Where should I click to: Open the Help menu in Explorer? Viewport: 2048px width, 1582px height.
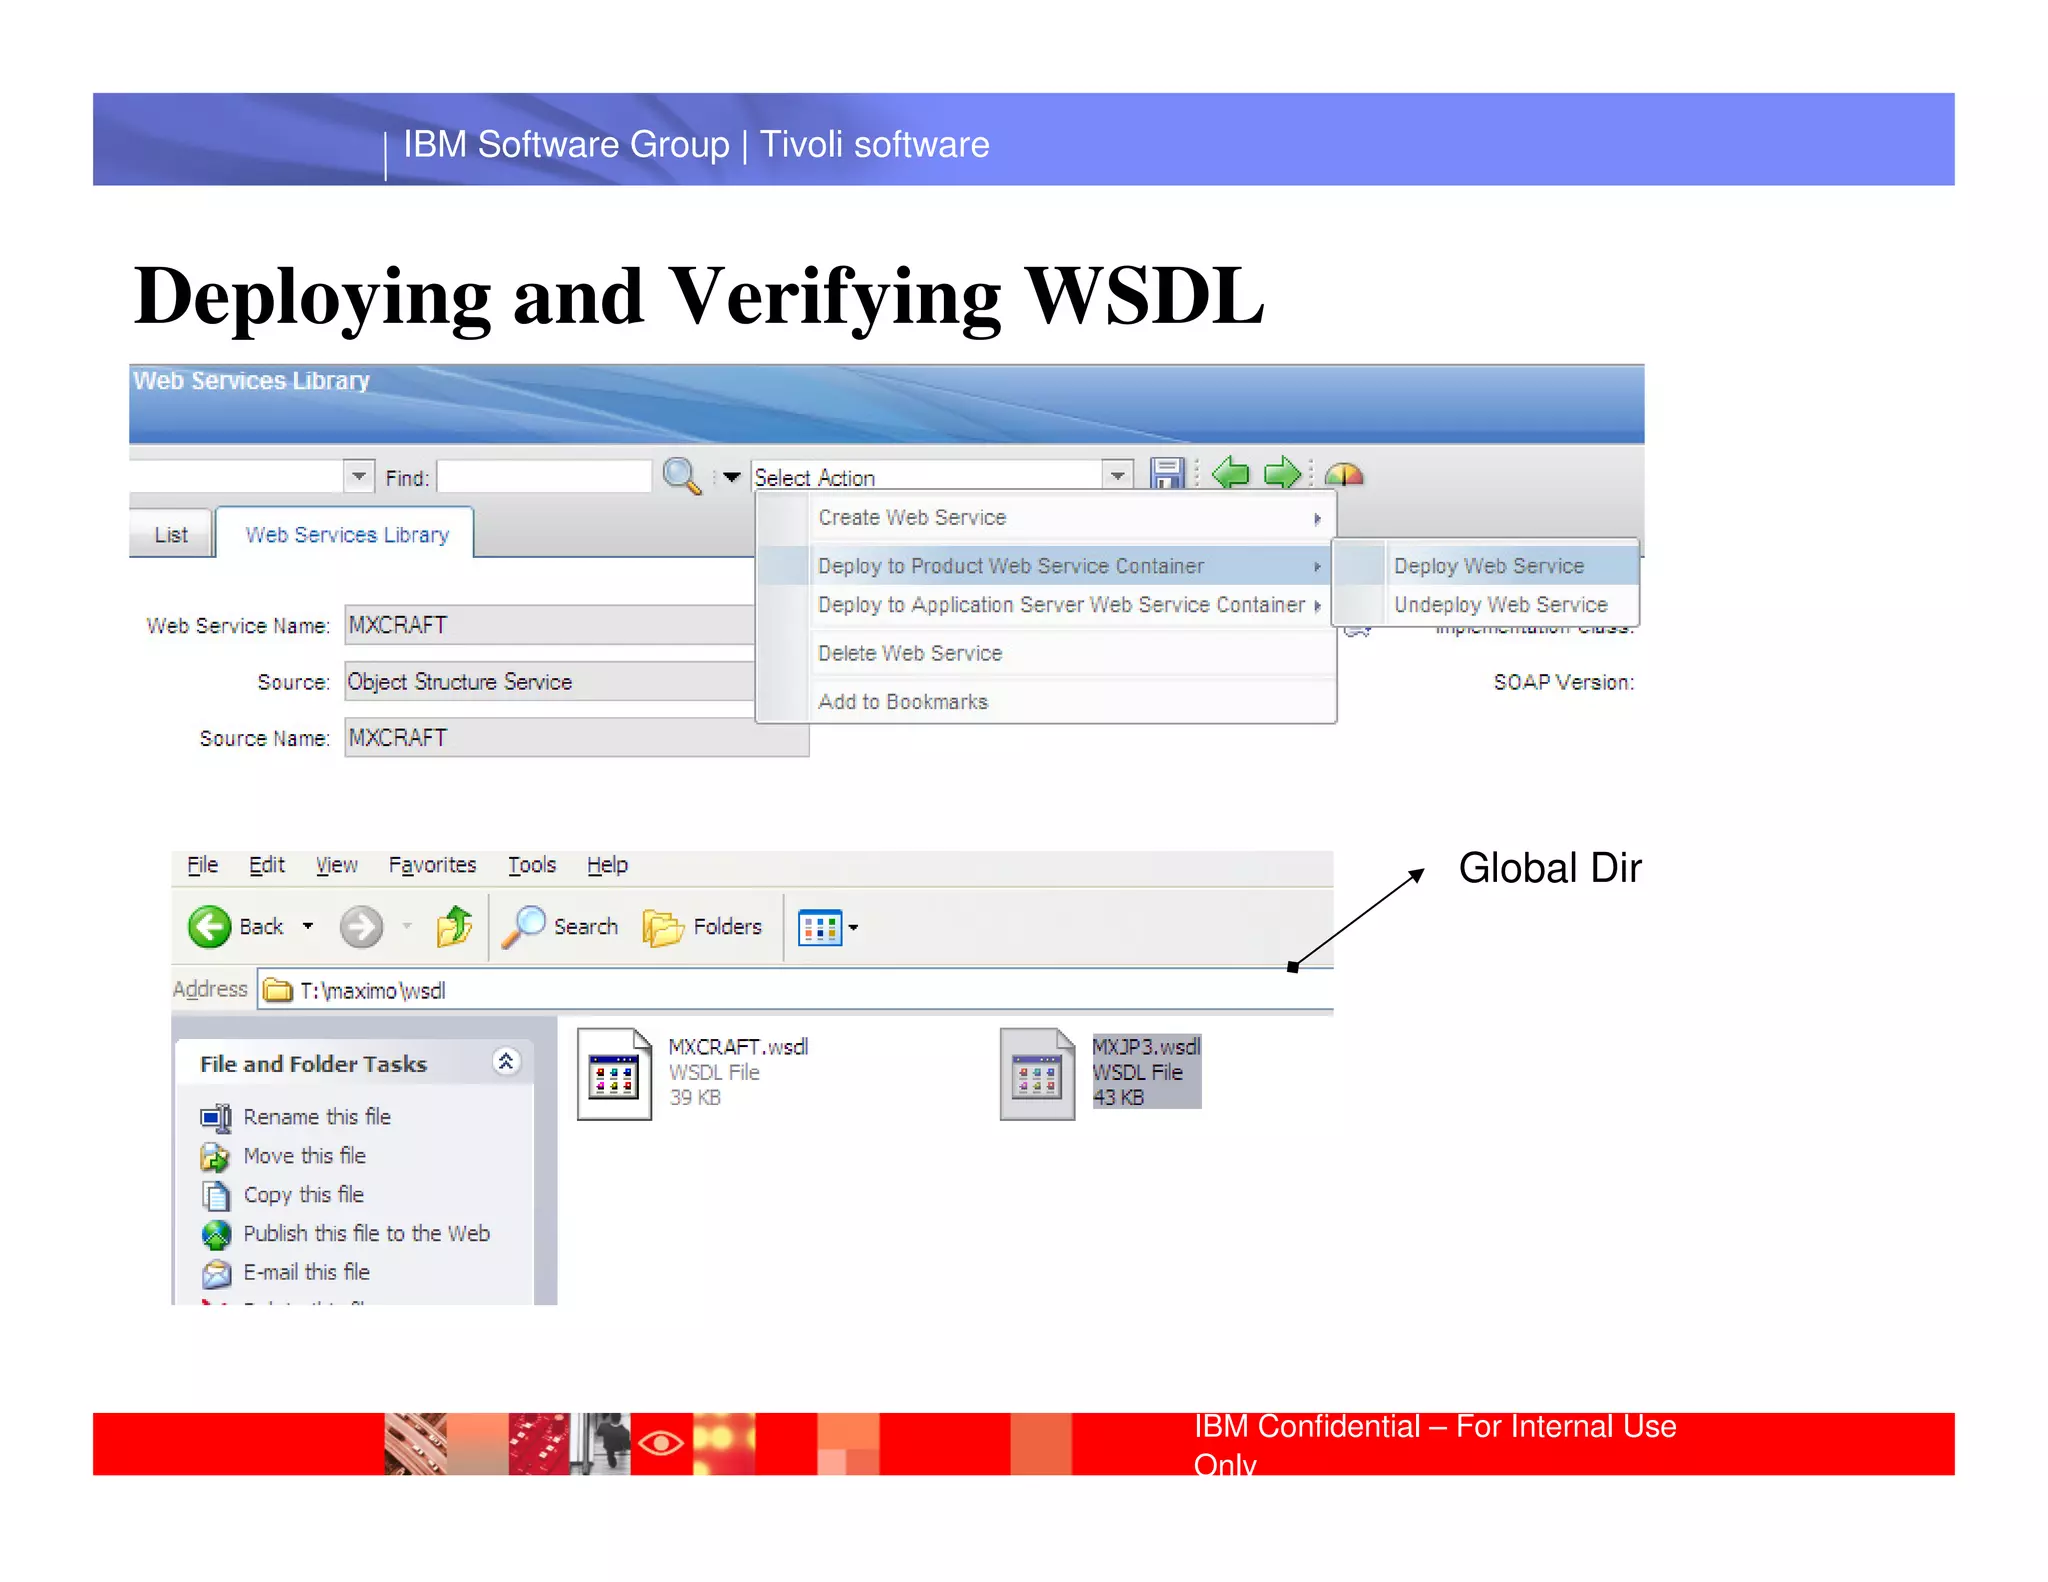point(607,865)
